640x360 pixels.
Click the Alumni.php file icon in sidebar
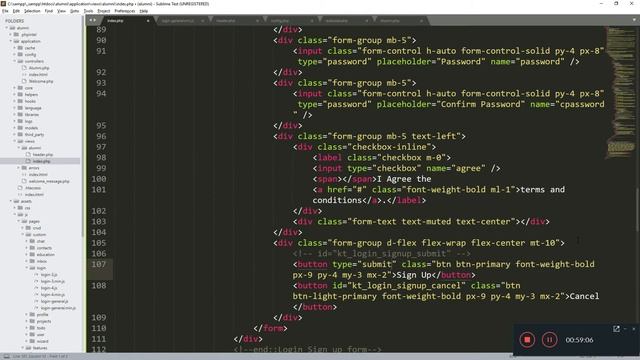24,68
